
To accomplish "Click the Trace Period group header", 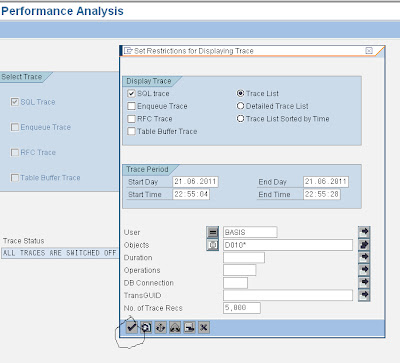I will coord(147,169).
